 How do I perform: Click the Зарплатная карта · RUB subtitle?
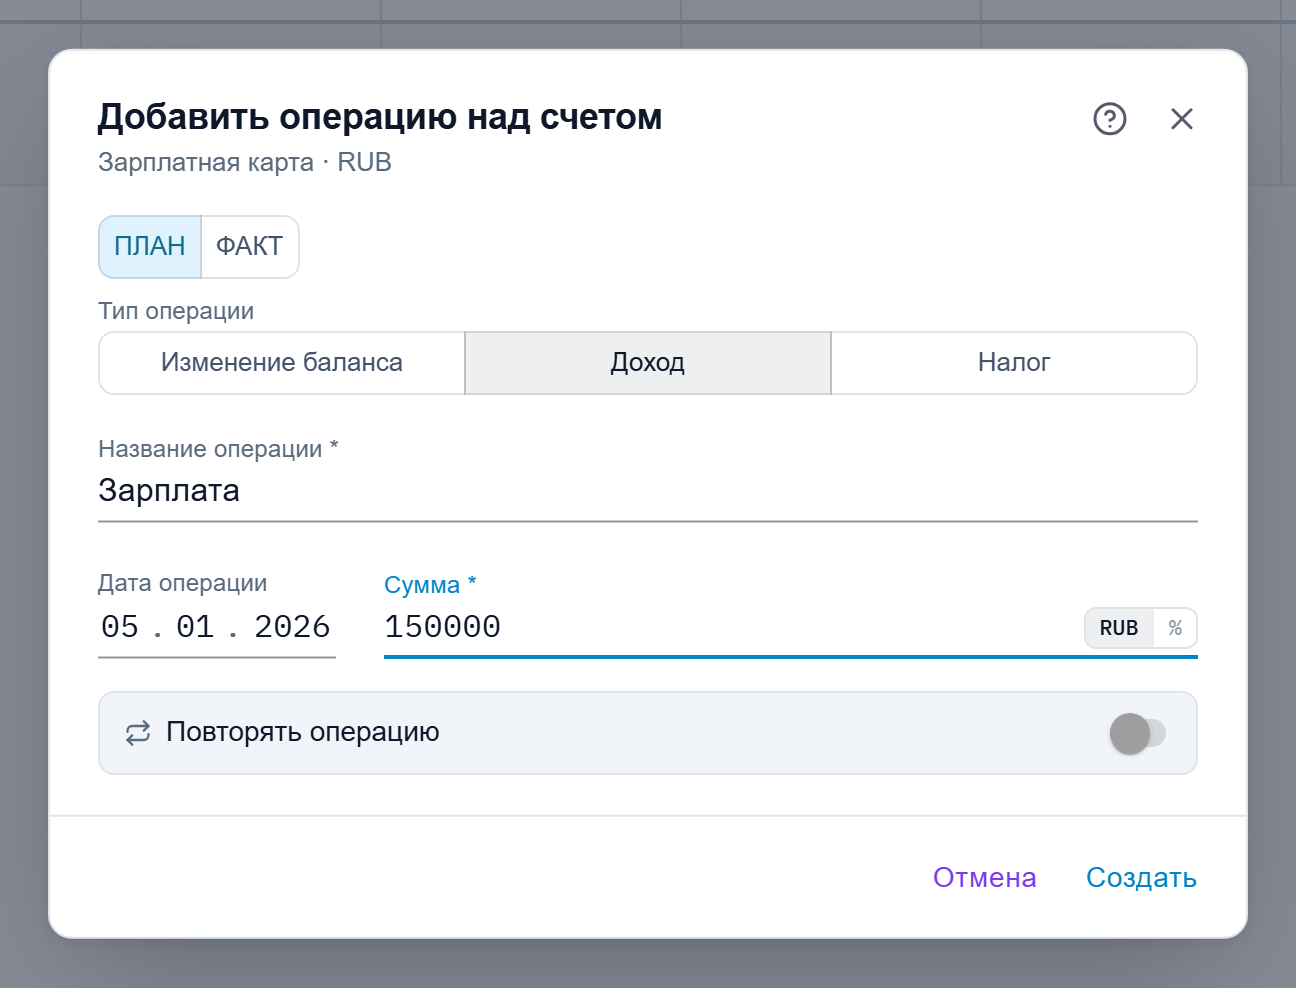pyautogui.click(x=245, y=163)
